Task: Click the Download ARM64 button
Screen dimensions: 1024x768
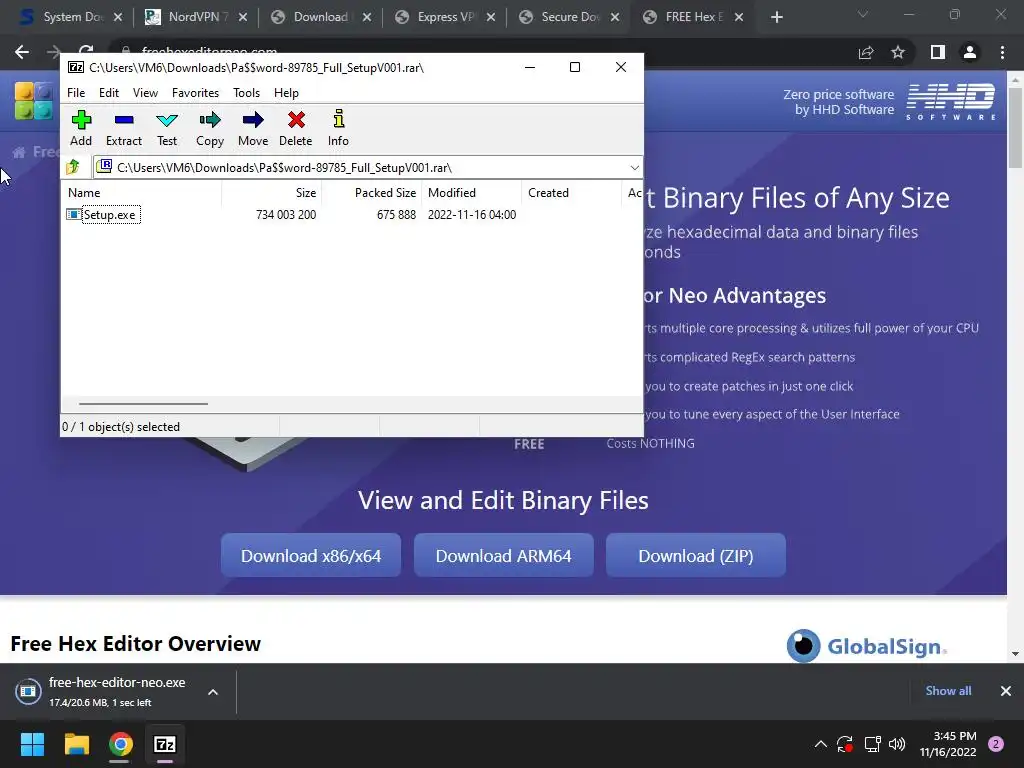Action: (x=504, y=556)
